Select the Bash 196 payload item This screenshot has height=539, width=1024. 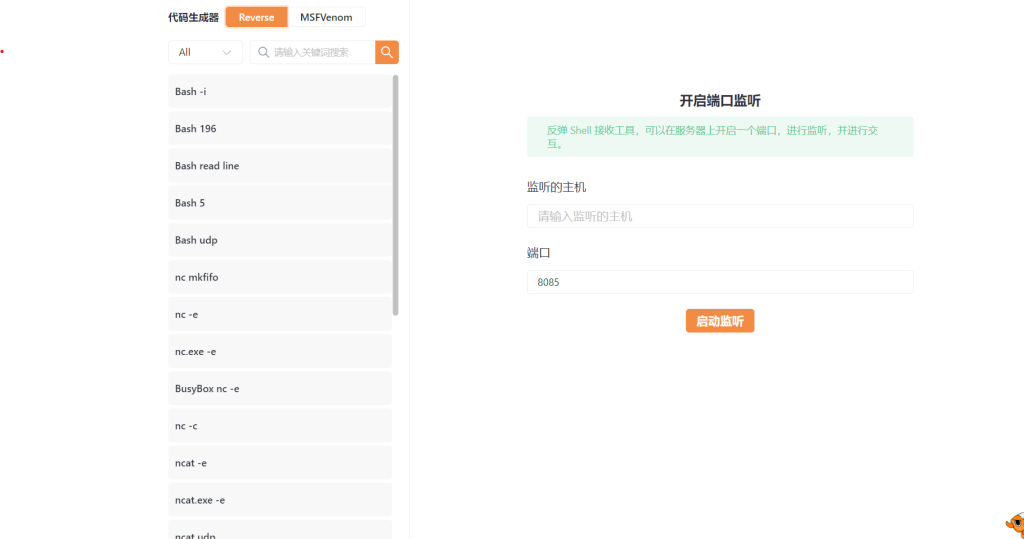278,129
